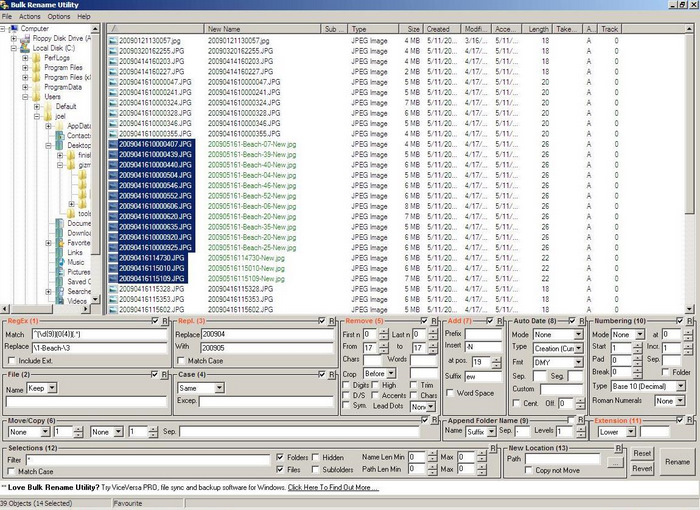The height and width of the screenshot is (510, 700).
Task: Click the Bulk Rename Utility title bar icon
Action: tap(4, 5)
